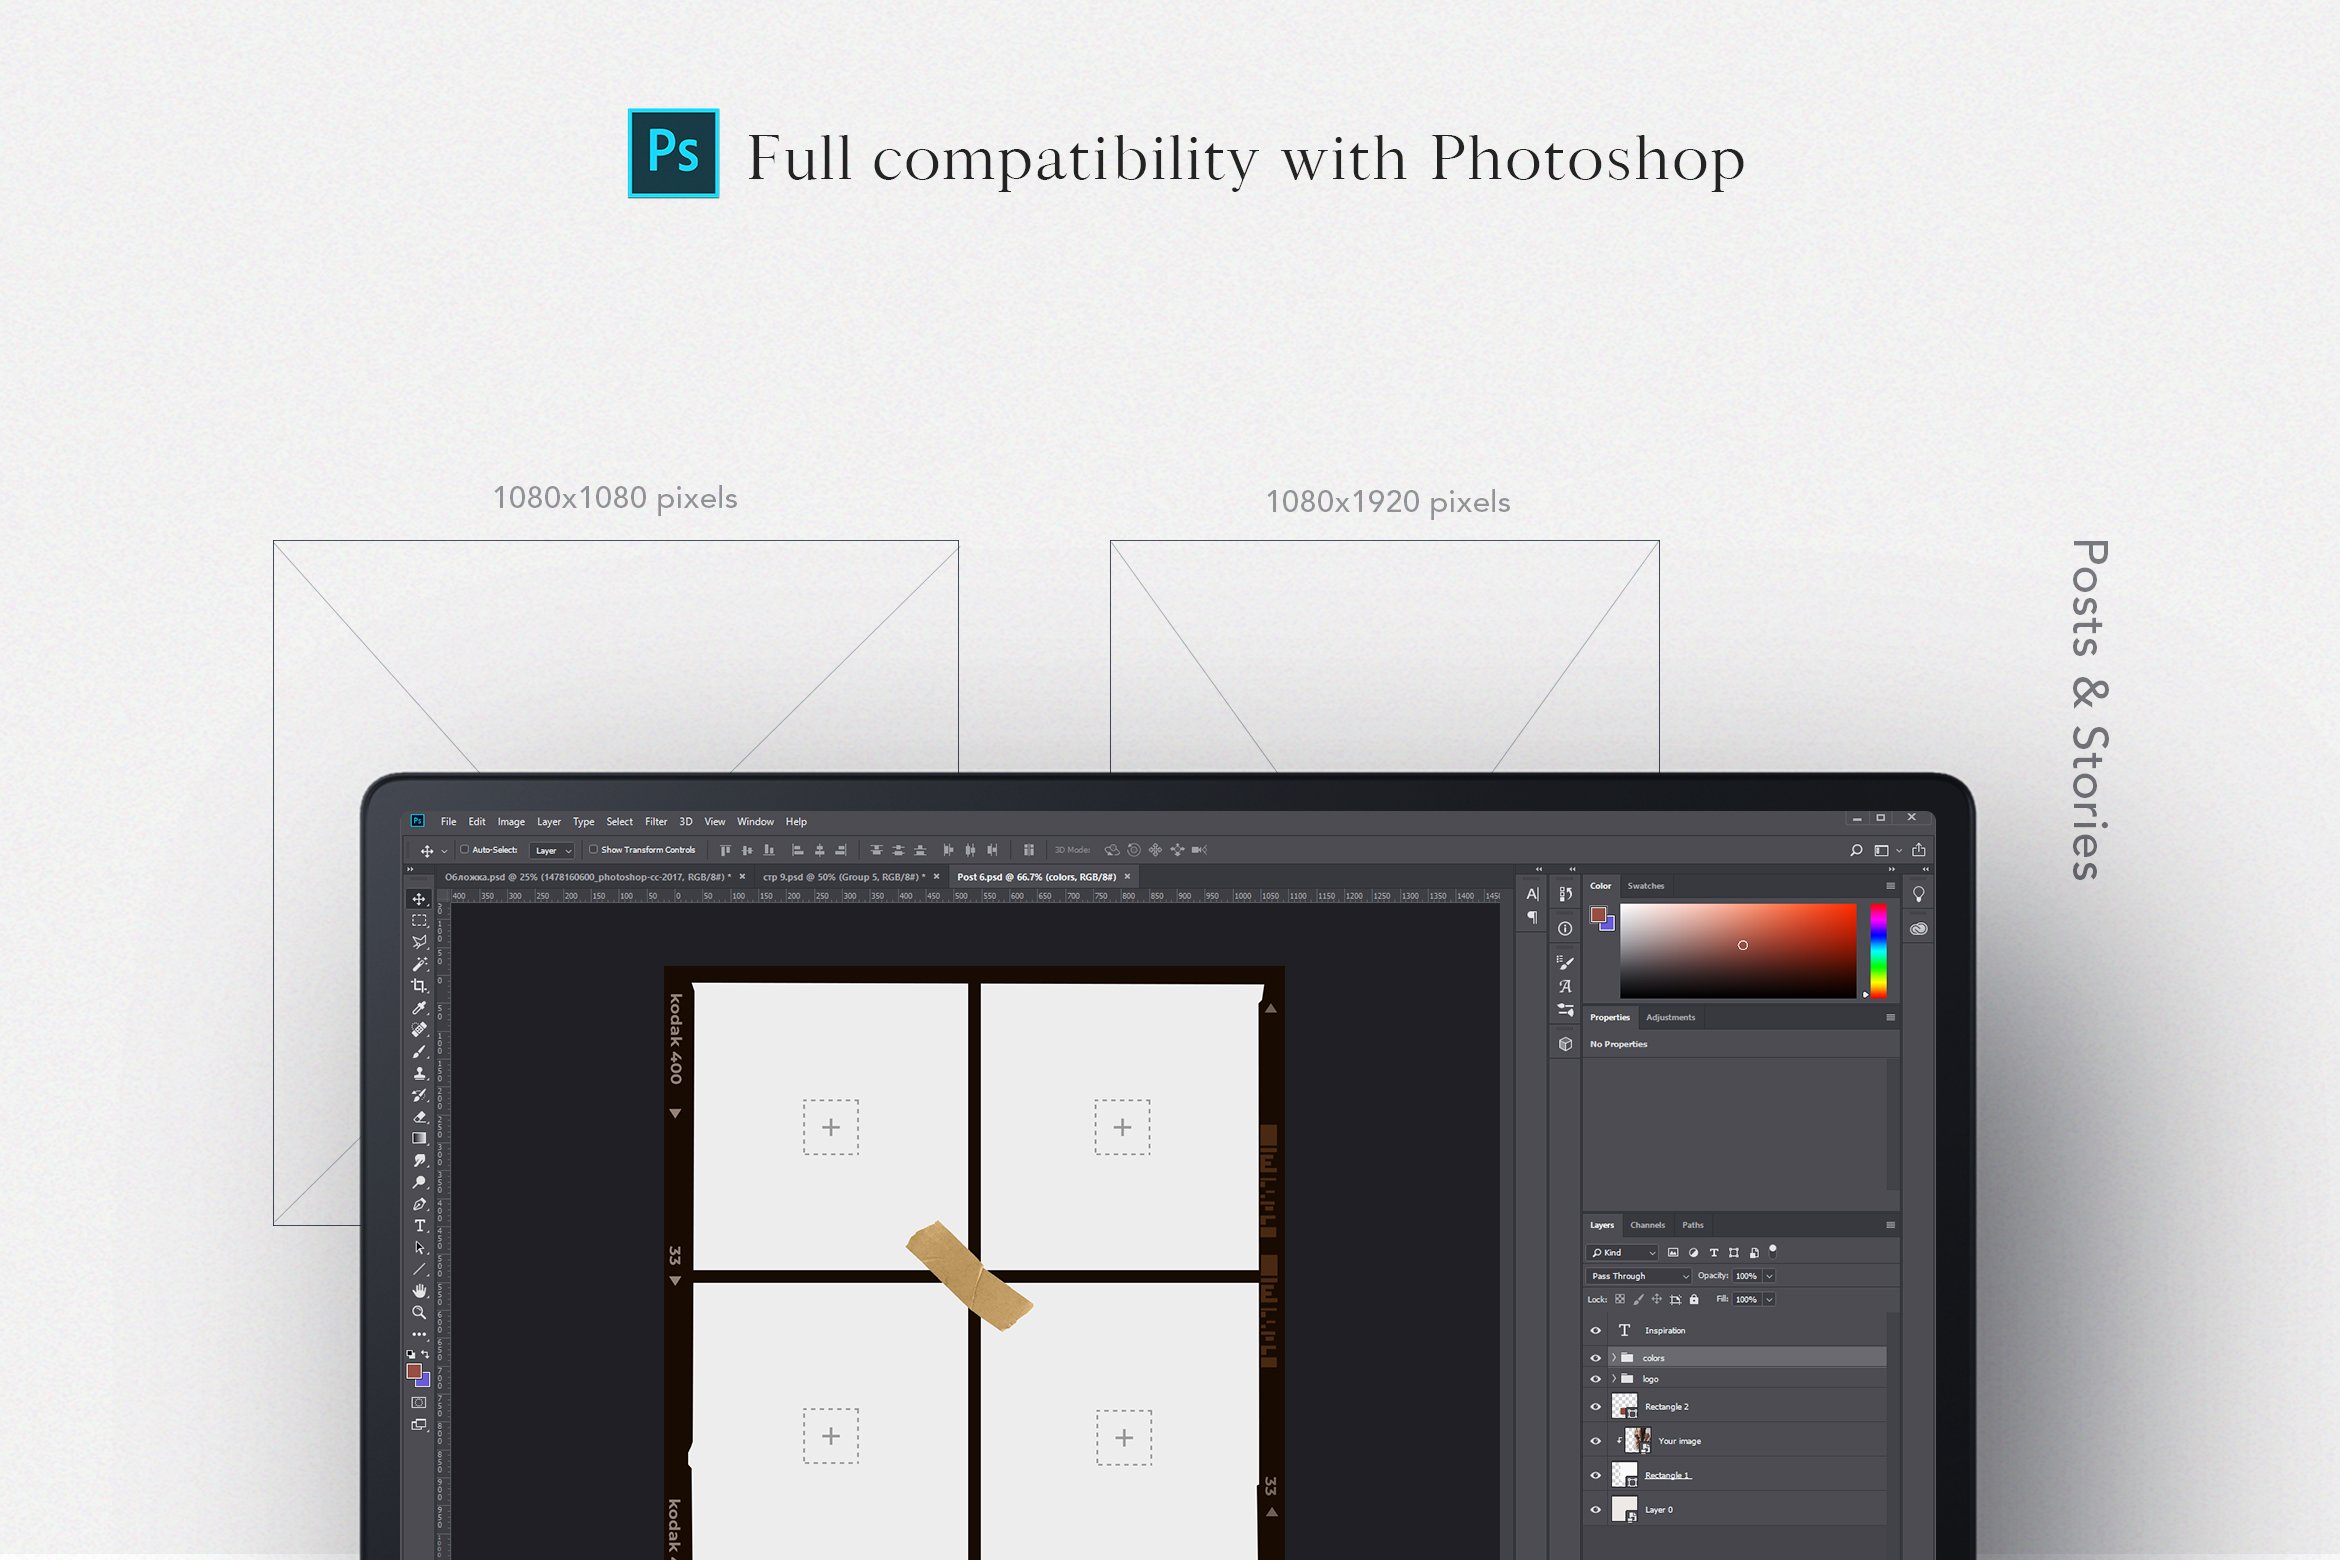The width and height of the screenshot is (2340, 1560).
Task: Open the Auto-Select Layer dropdown
Action: [x=552, y=851]
